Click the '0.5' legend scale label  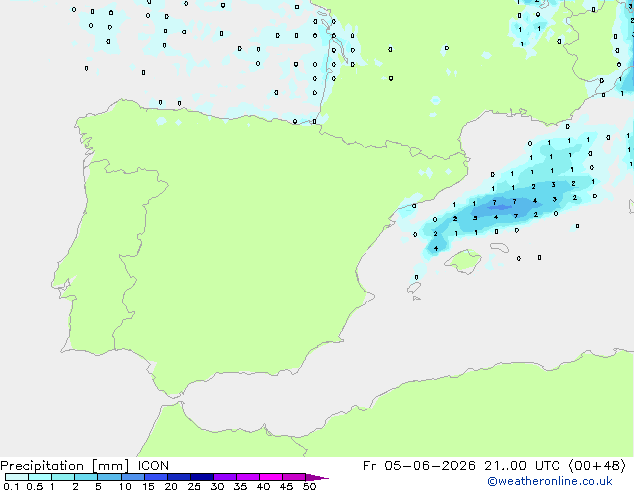coord(35,486)
